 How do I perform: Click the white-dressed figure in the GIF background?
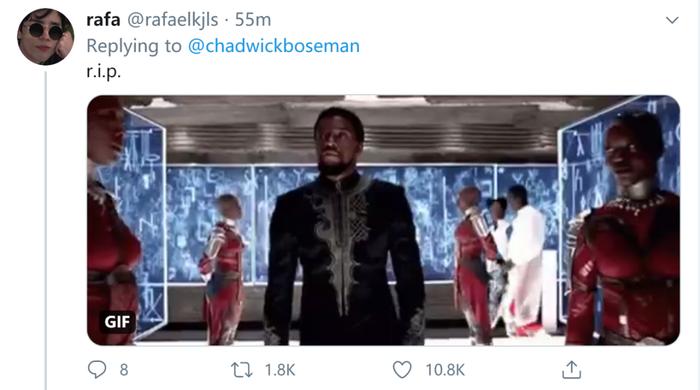pos(526,261)
